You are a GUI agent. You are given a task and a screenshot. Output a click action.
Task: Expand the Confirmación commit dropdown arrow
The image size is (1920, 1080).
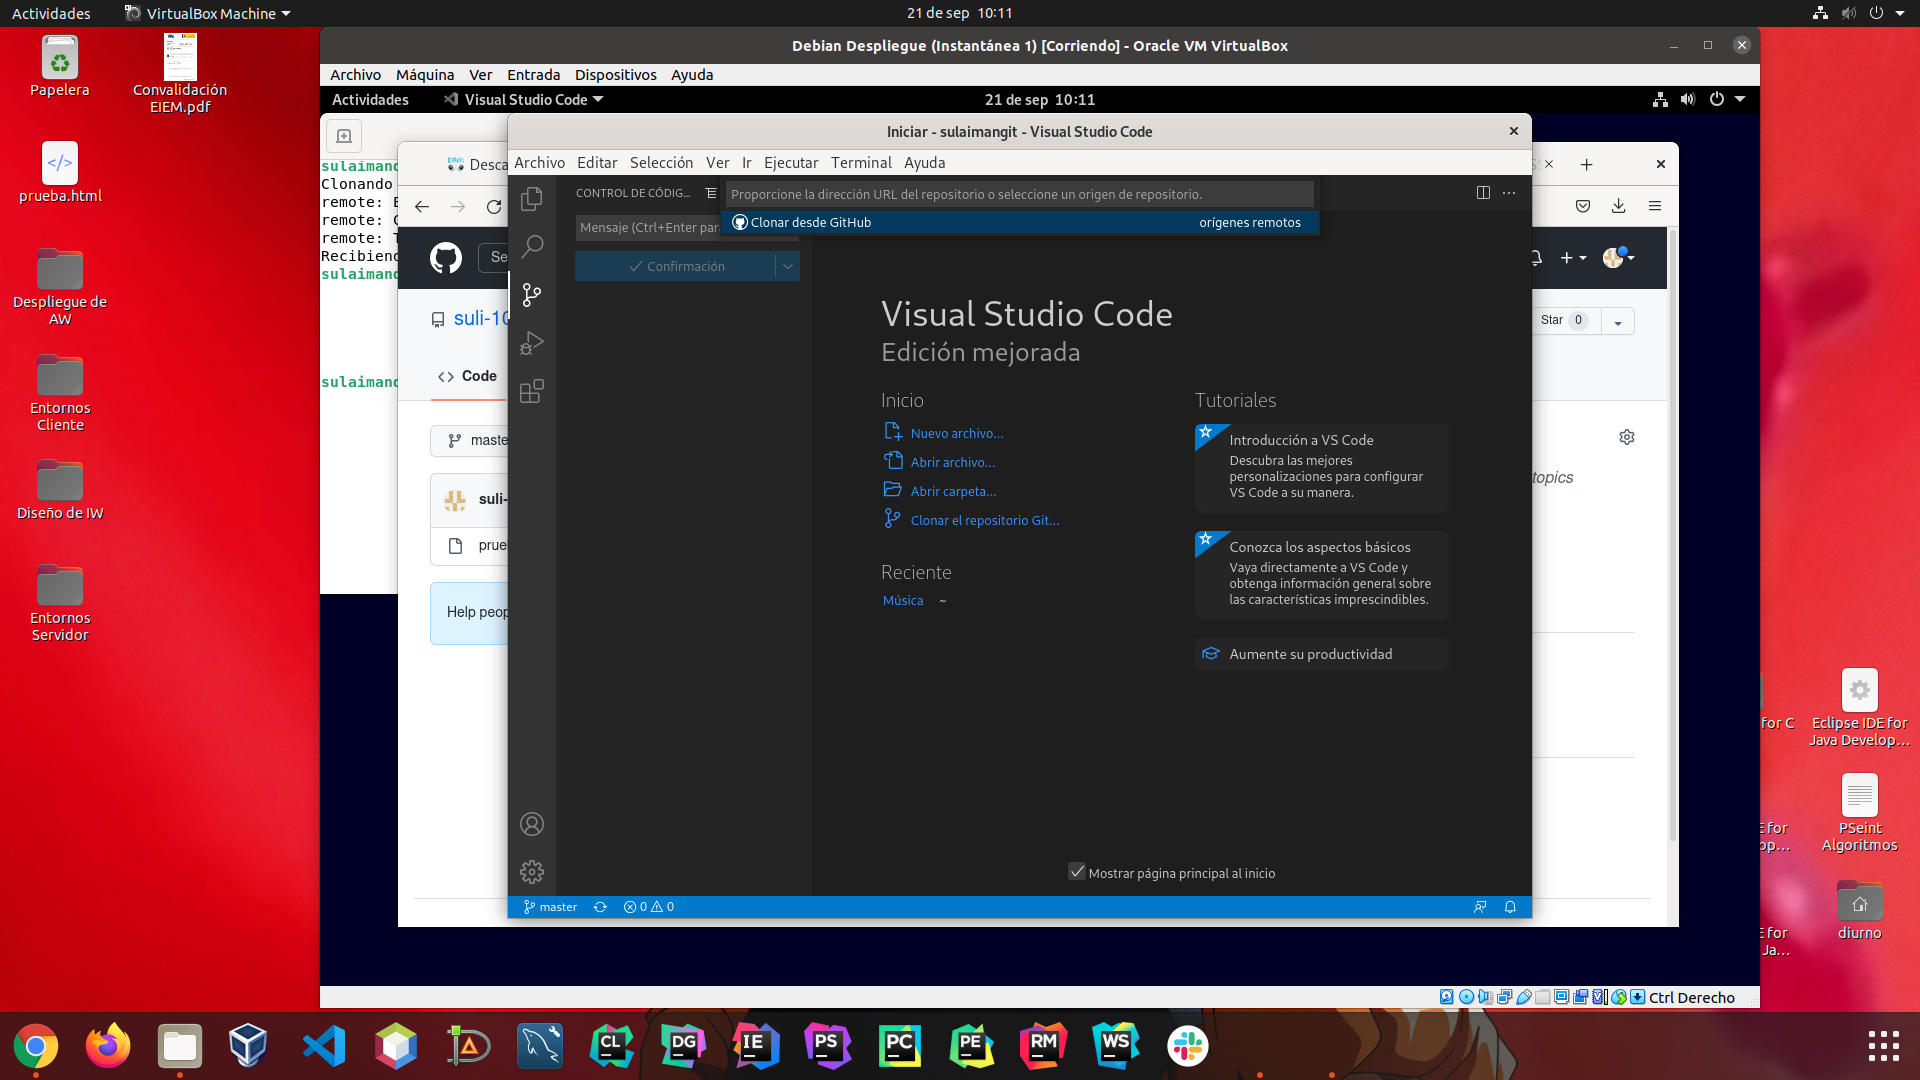789,266
